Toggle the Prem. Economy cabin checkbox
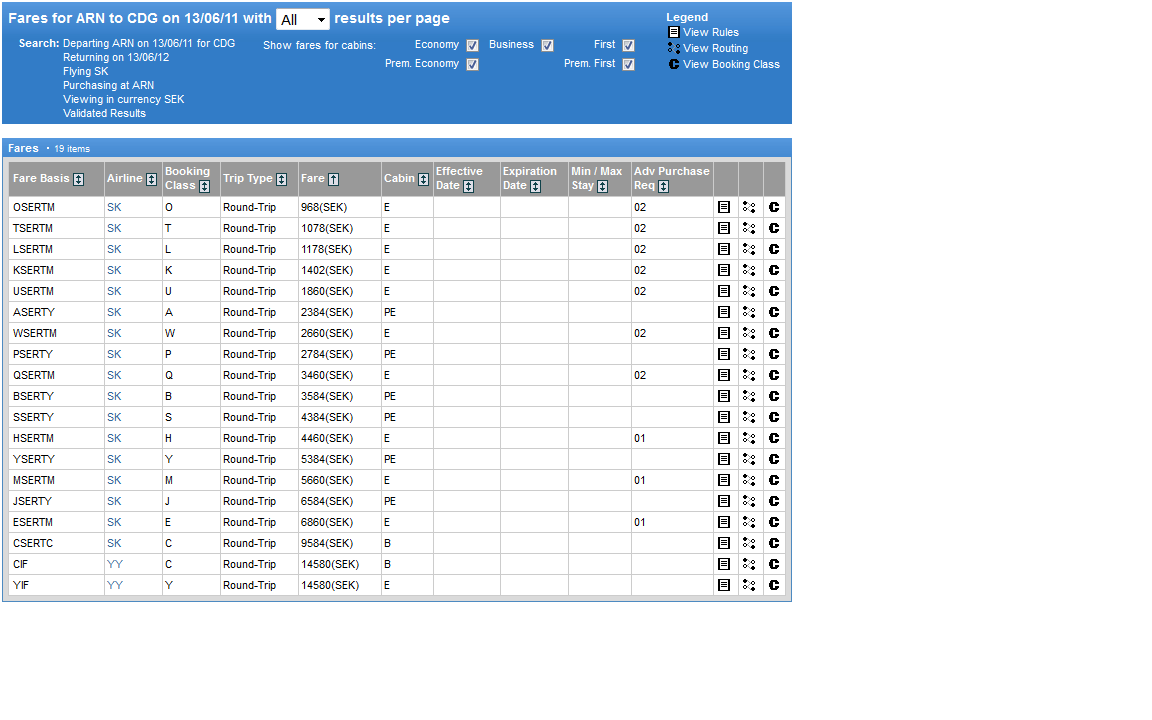The height and width of the screenshot is (720, 1152). [472, 64]
